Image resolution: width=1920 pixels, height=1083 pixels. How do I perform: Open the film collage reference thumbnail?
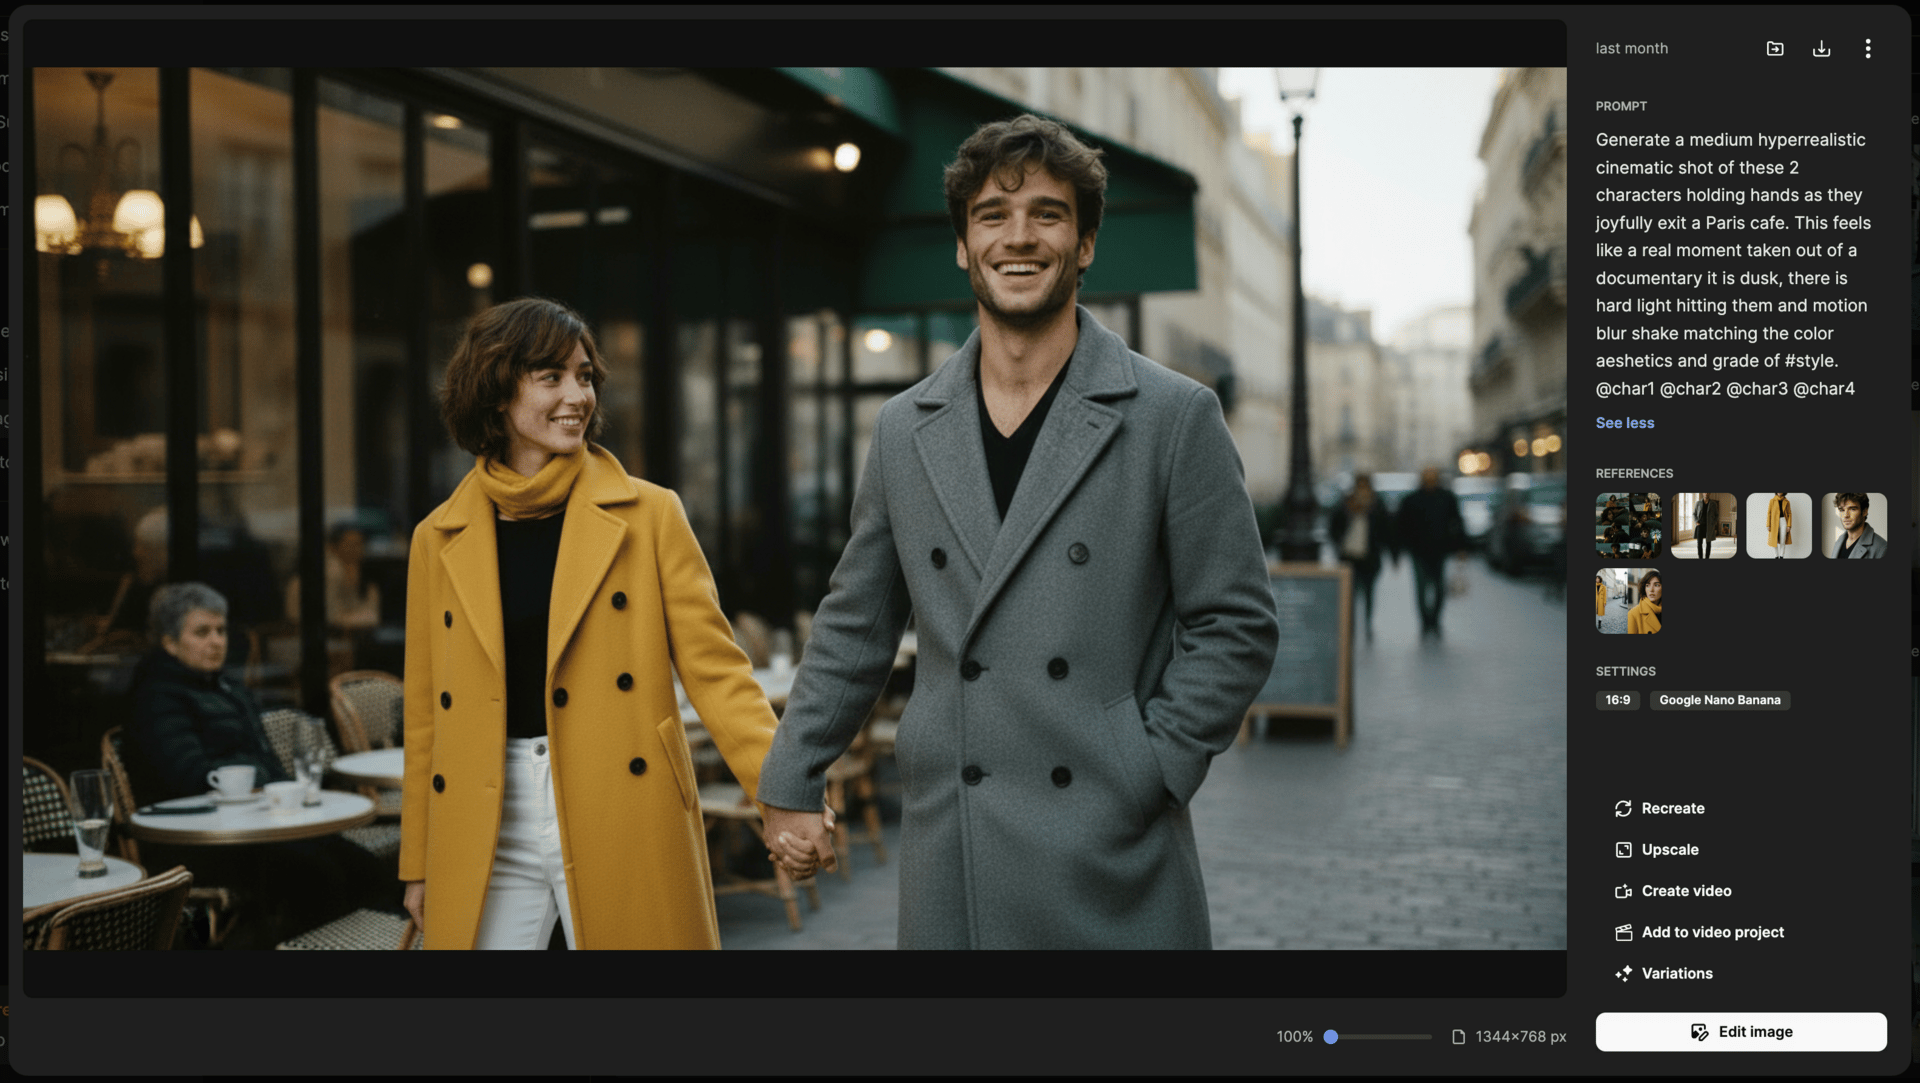(1628, 525)
